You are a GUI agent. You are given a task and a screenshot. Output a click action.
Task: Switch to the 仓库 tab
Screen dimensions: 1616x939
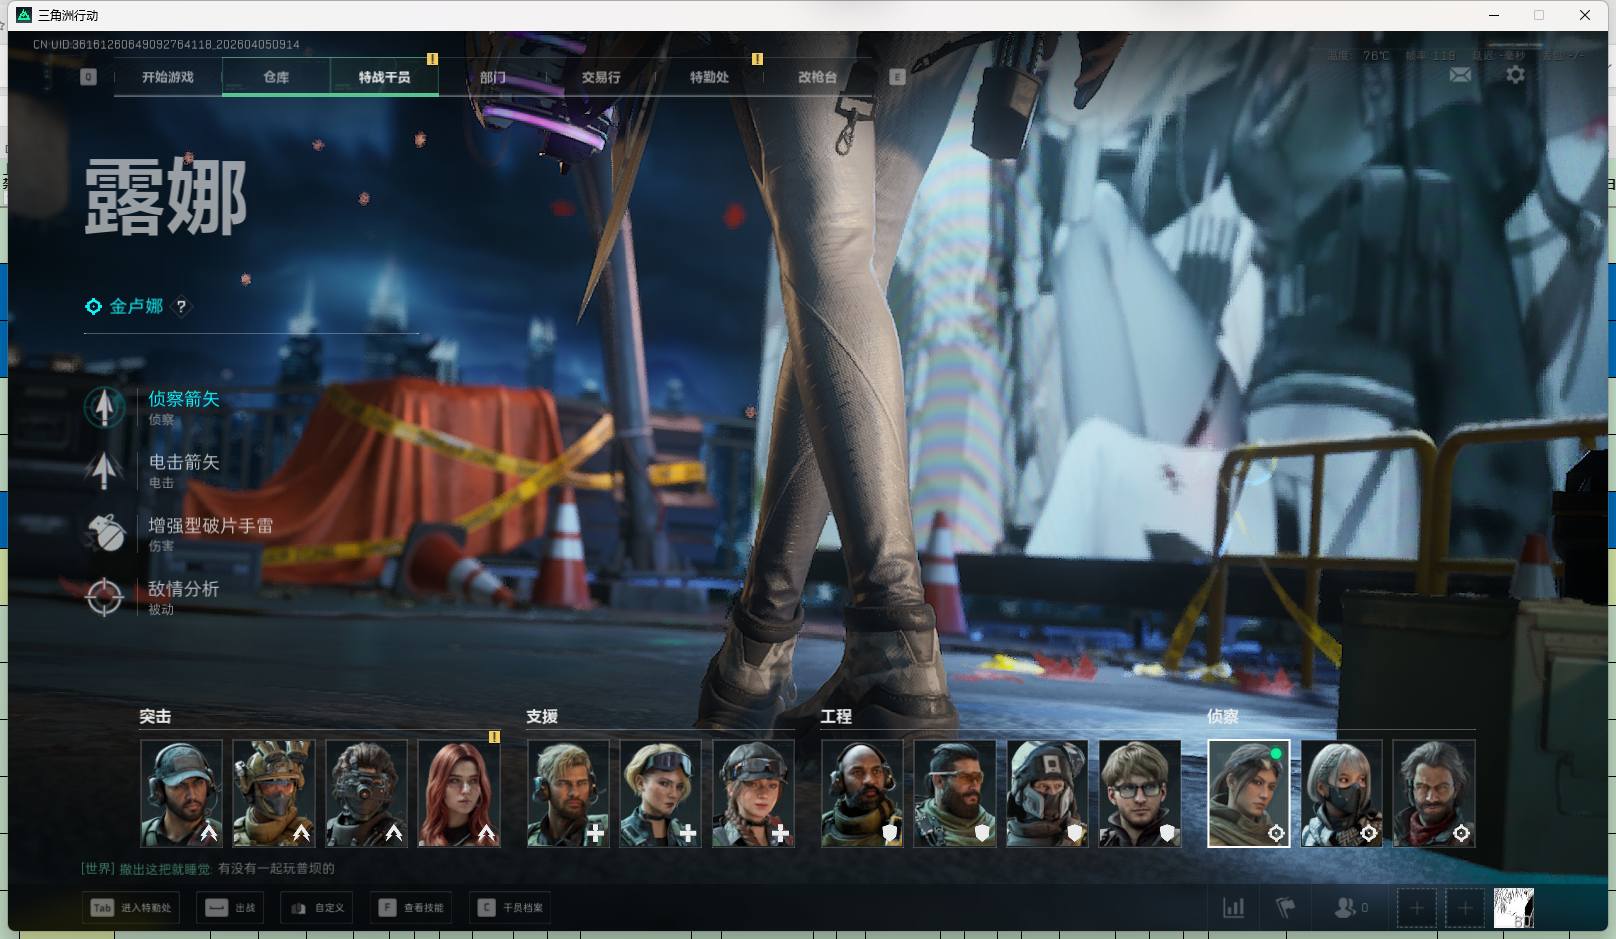tap(276, 77)
